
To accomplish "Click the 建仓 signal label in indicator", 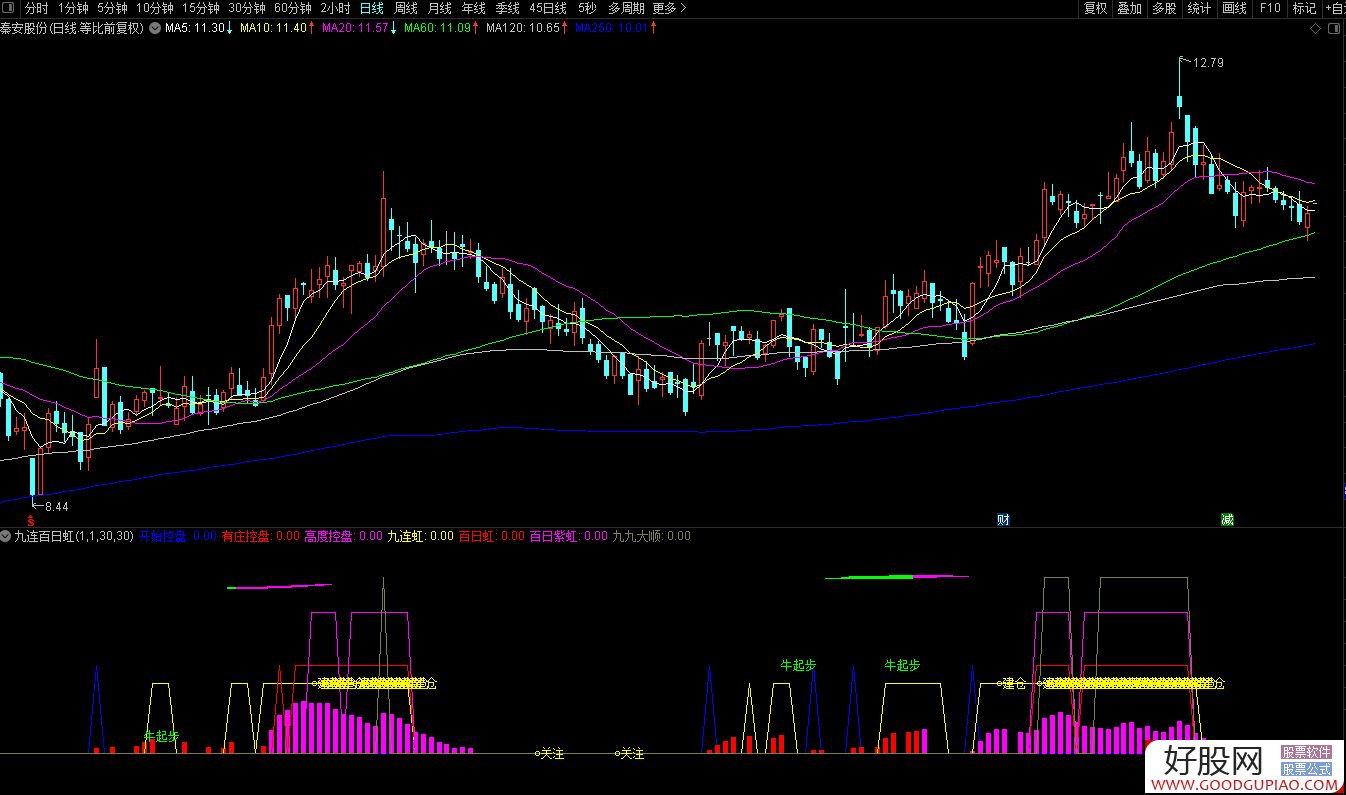I will [x=1015, y=684].
